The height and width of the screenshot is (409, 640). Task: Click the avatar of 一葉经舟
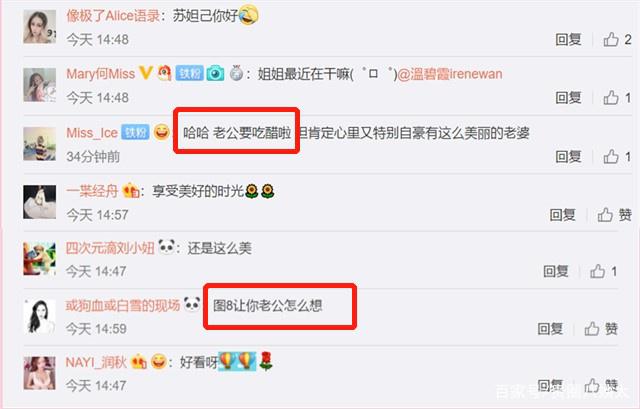(x=40, y=202)
